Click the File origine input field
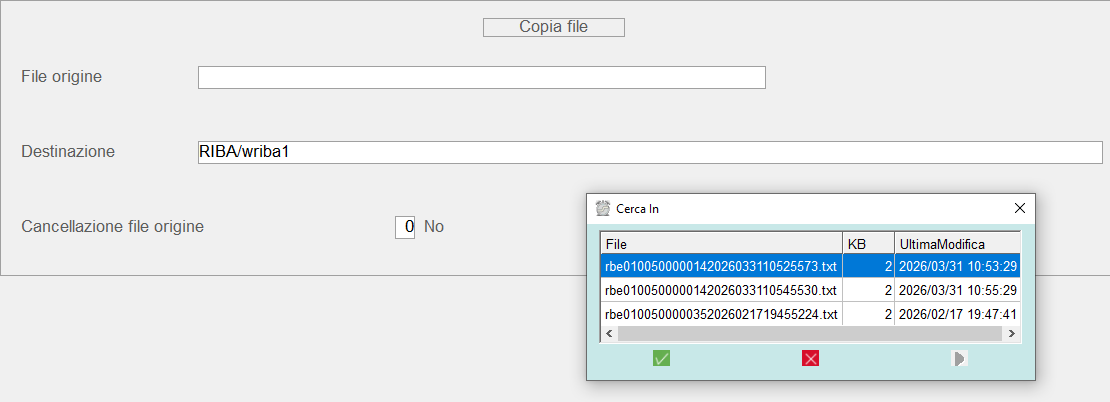The height and width of the screenshot is (402, 1110). [x=481, y=78]
